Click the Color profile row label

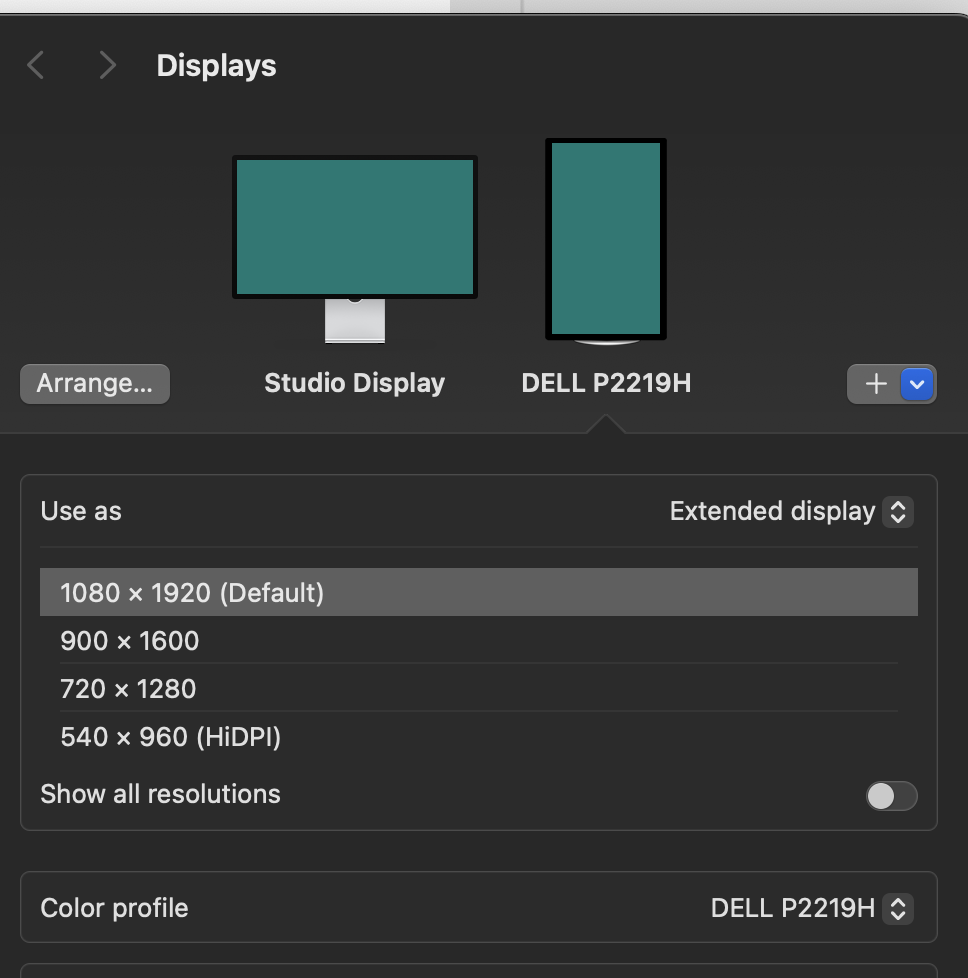(114, 908)
